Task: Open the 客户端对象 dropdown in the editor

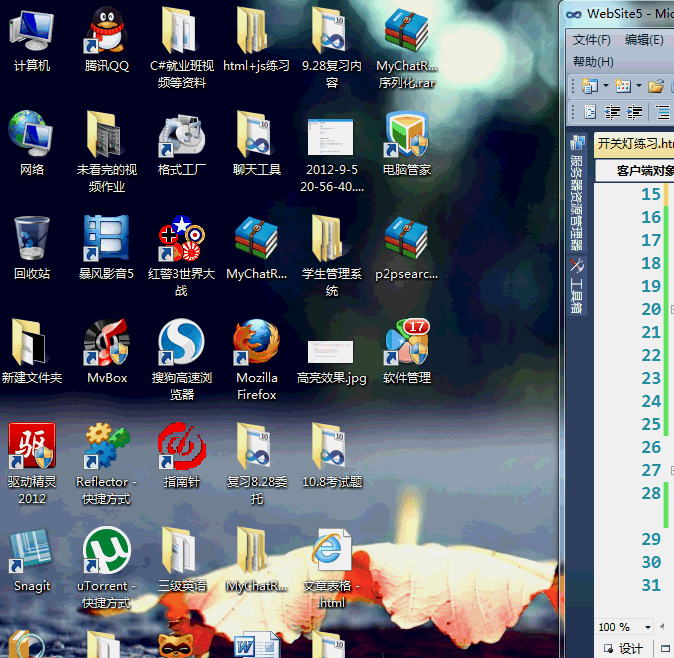Action: pyautogui.click(x=634, y=171)
